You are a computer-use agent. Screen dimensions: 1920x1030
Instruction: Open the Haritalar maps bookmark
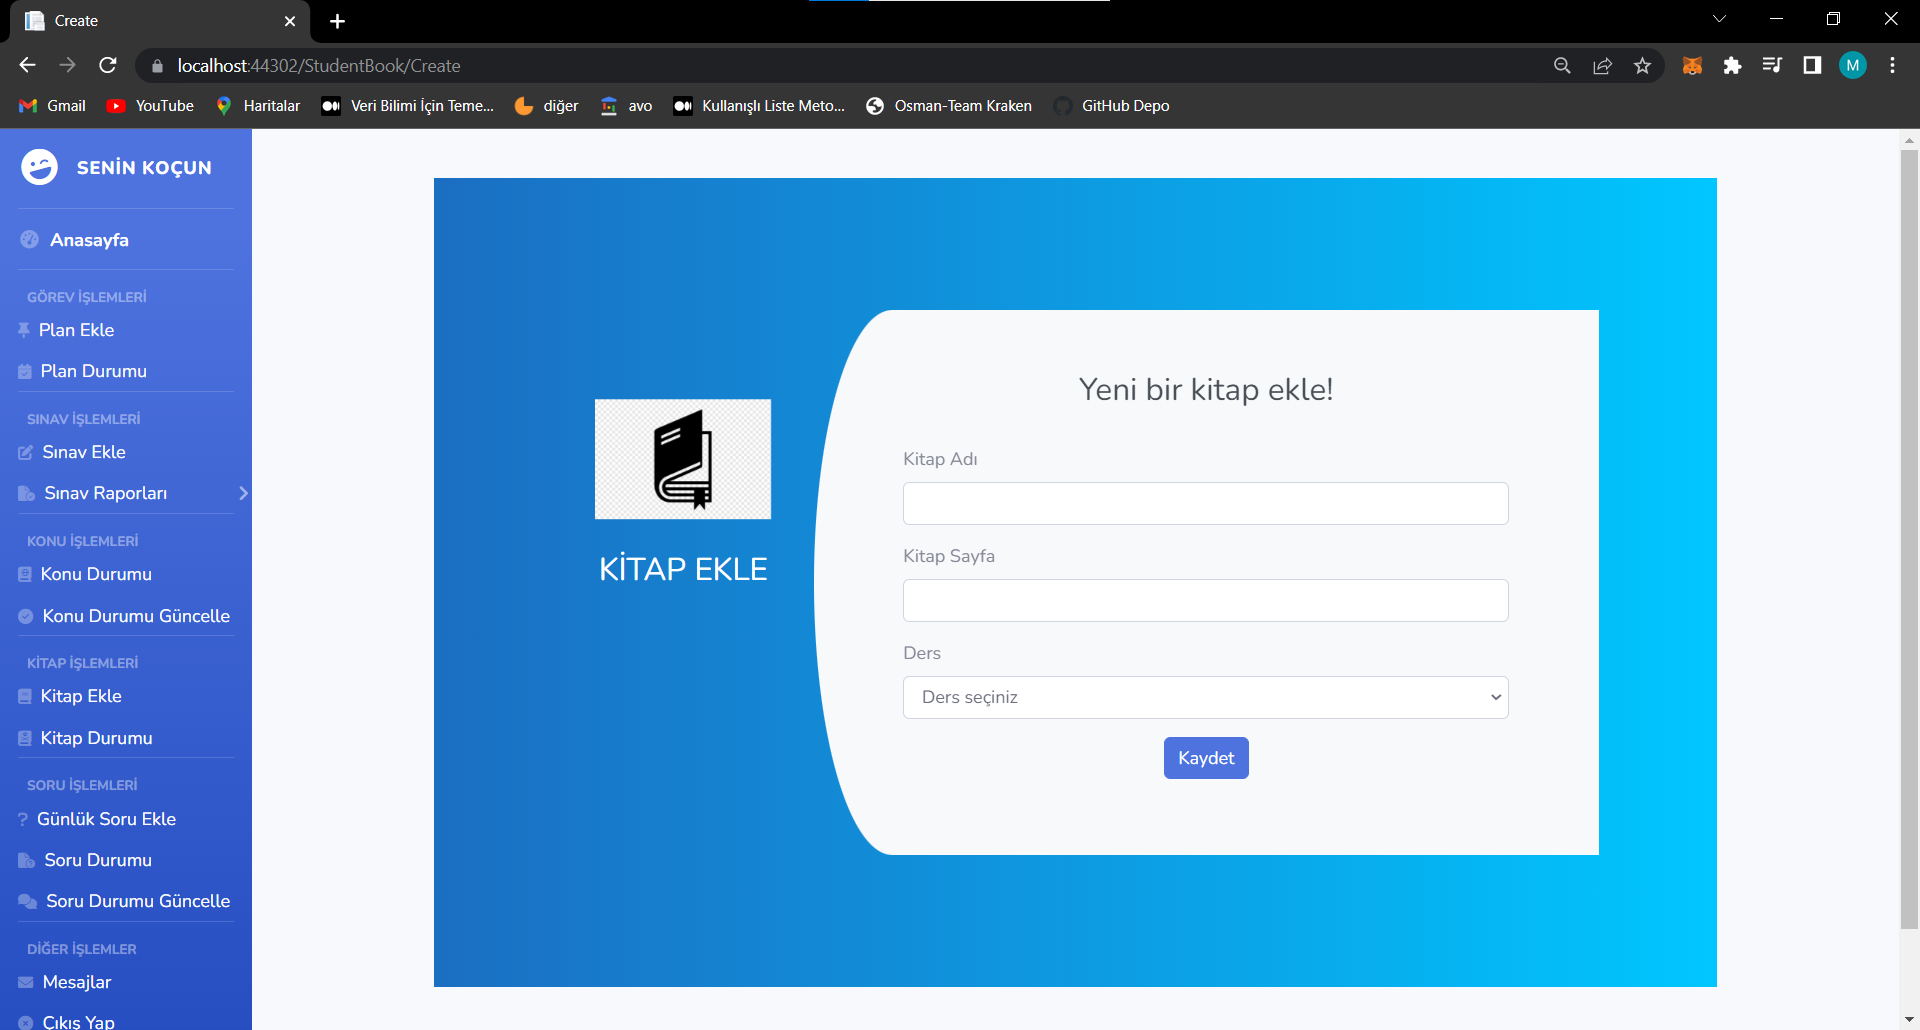[258, 106]
